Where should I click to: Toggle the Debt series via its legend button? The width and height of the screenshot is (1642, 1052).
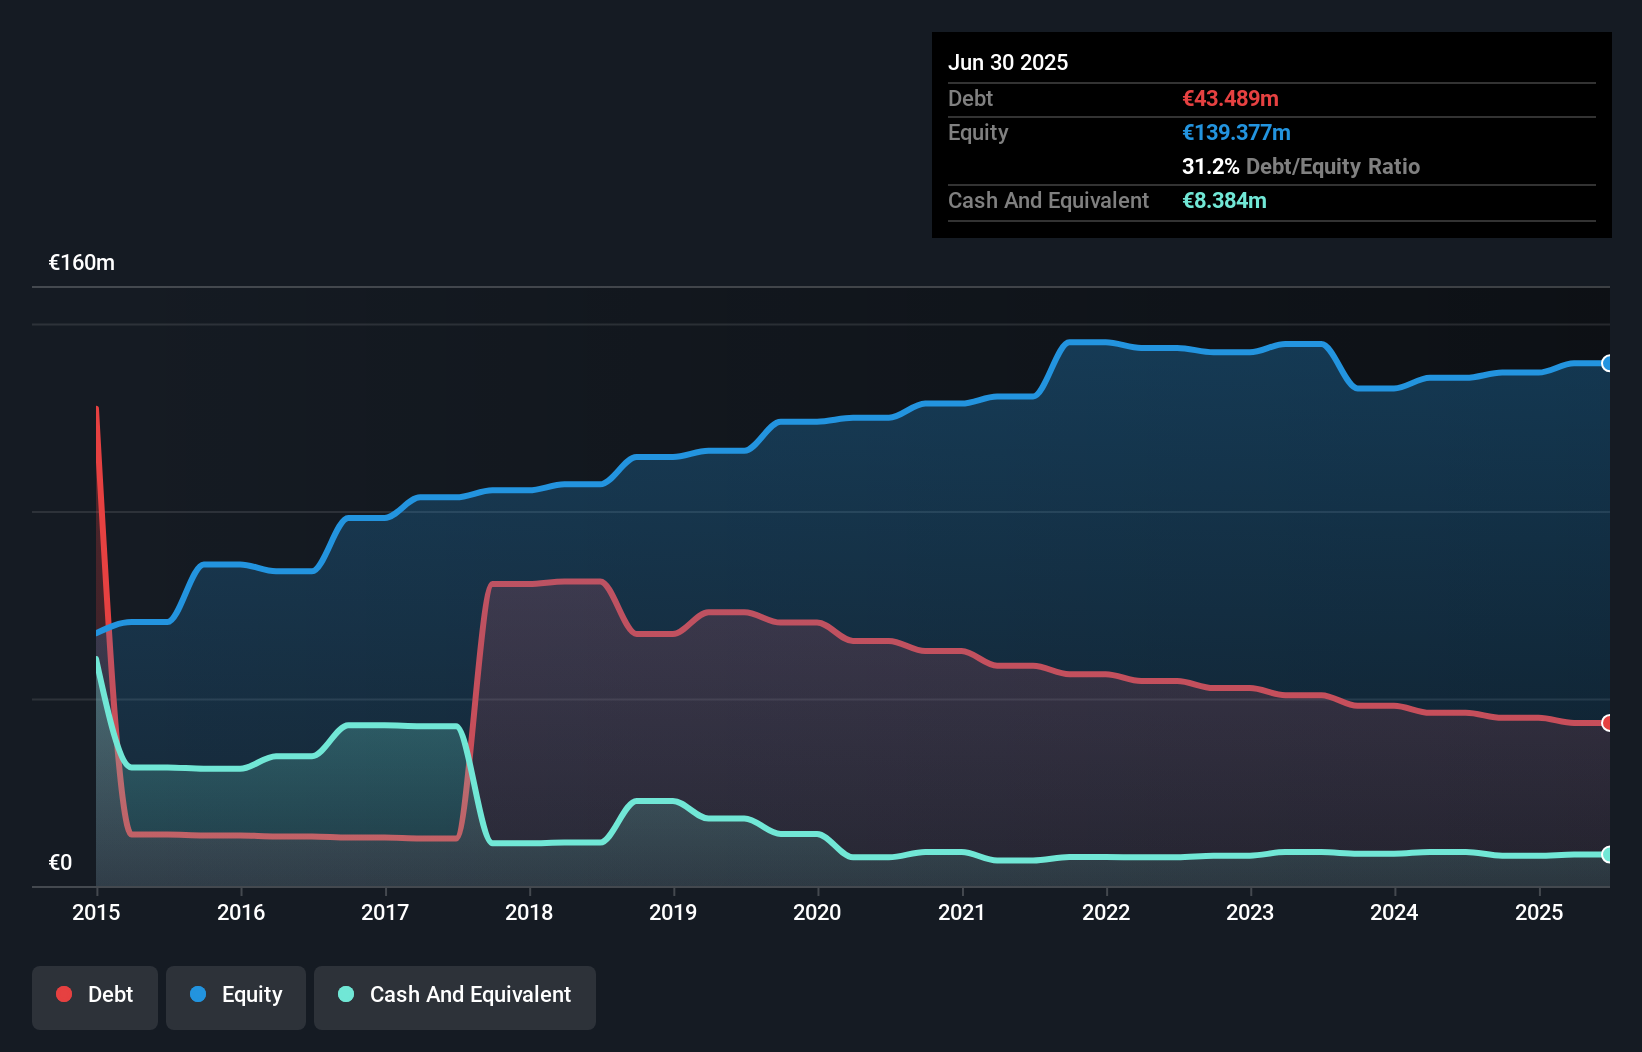pyautogui.click(x=95, y=996)
